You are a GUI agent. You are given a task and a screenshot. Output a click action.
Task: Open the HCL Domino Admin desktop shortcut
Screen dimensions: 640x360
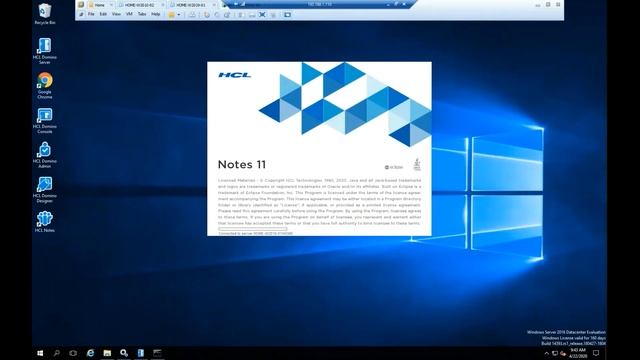coord(44,155)
